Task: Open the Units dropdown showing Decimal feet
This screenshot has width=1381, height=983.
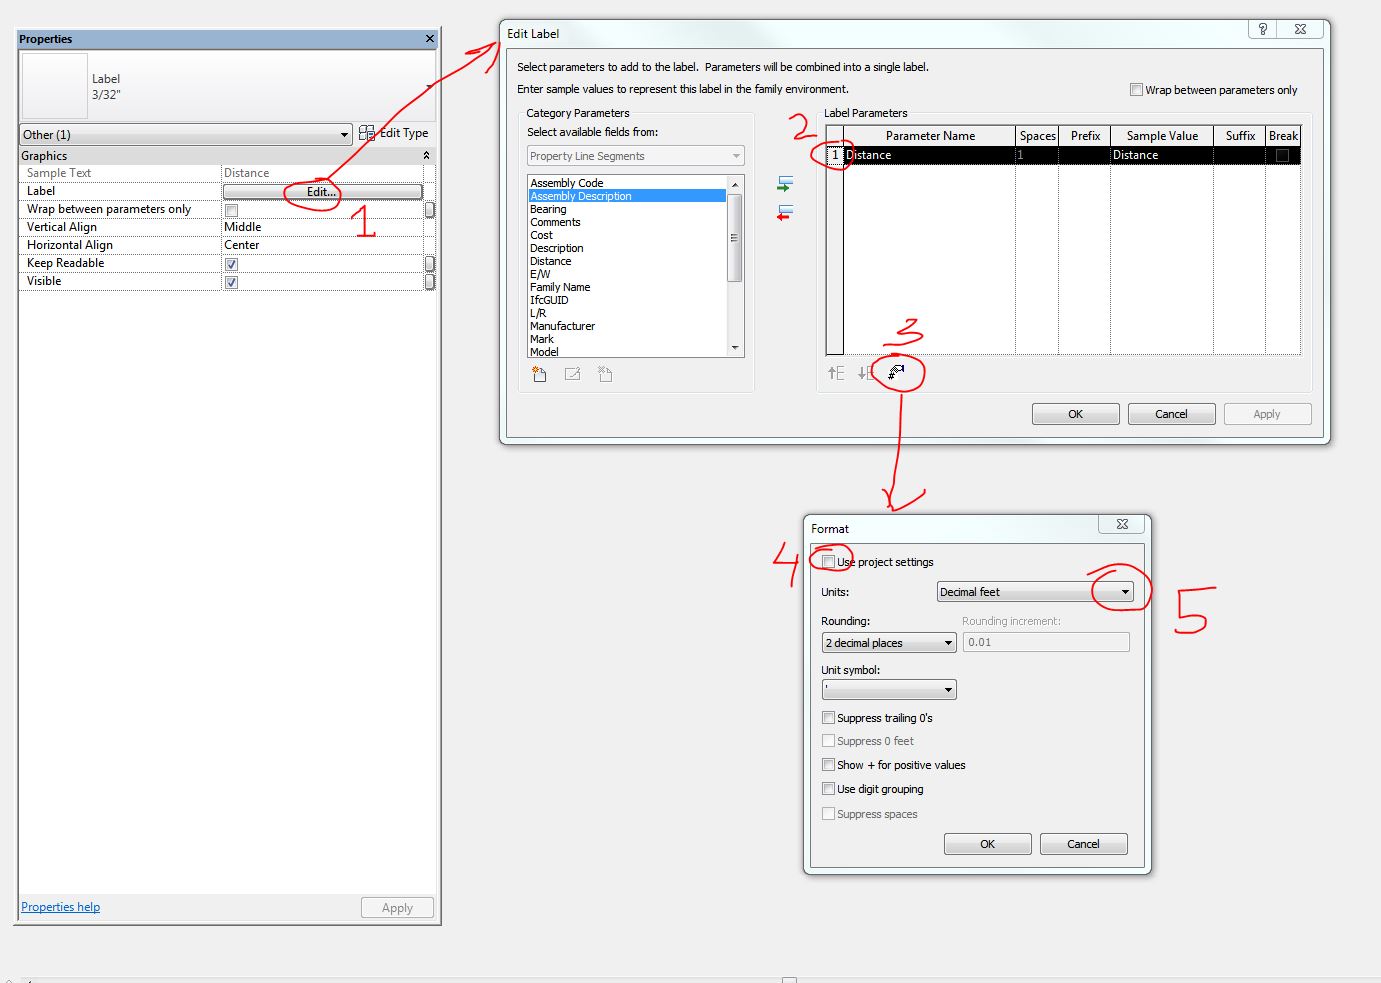Action: [x=1034, y=592]
